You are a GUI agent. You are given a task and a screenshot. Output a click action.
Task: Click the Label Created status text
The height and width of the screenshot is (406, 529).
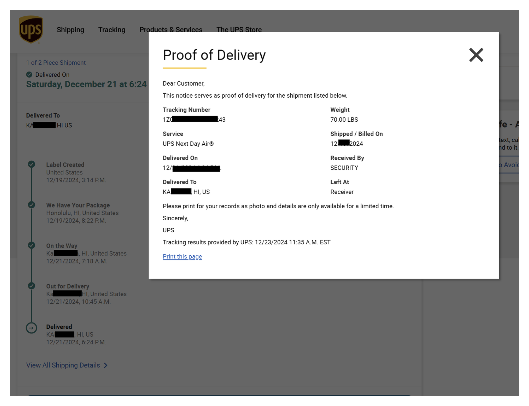tap(65, 165)
